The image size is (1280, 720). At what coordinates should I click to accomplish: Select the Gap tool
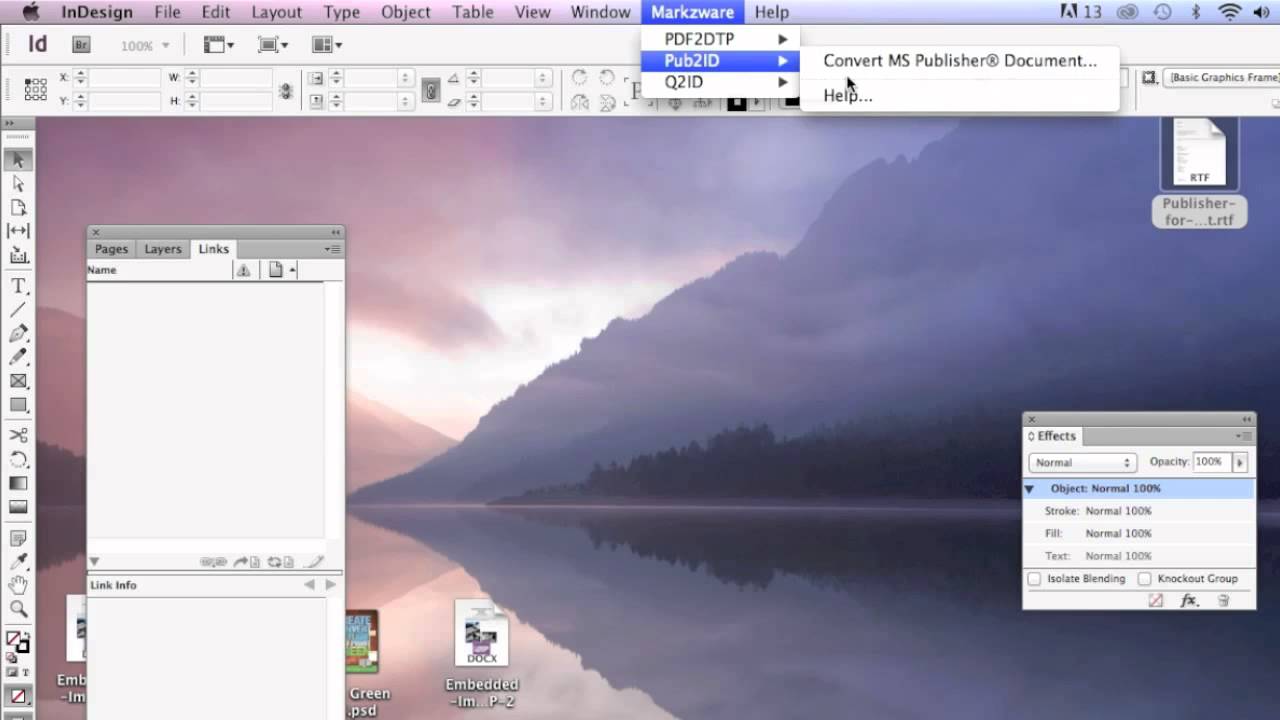click(x=18, y=231)
